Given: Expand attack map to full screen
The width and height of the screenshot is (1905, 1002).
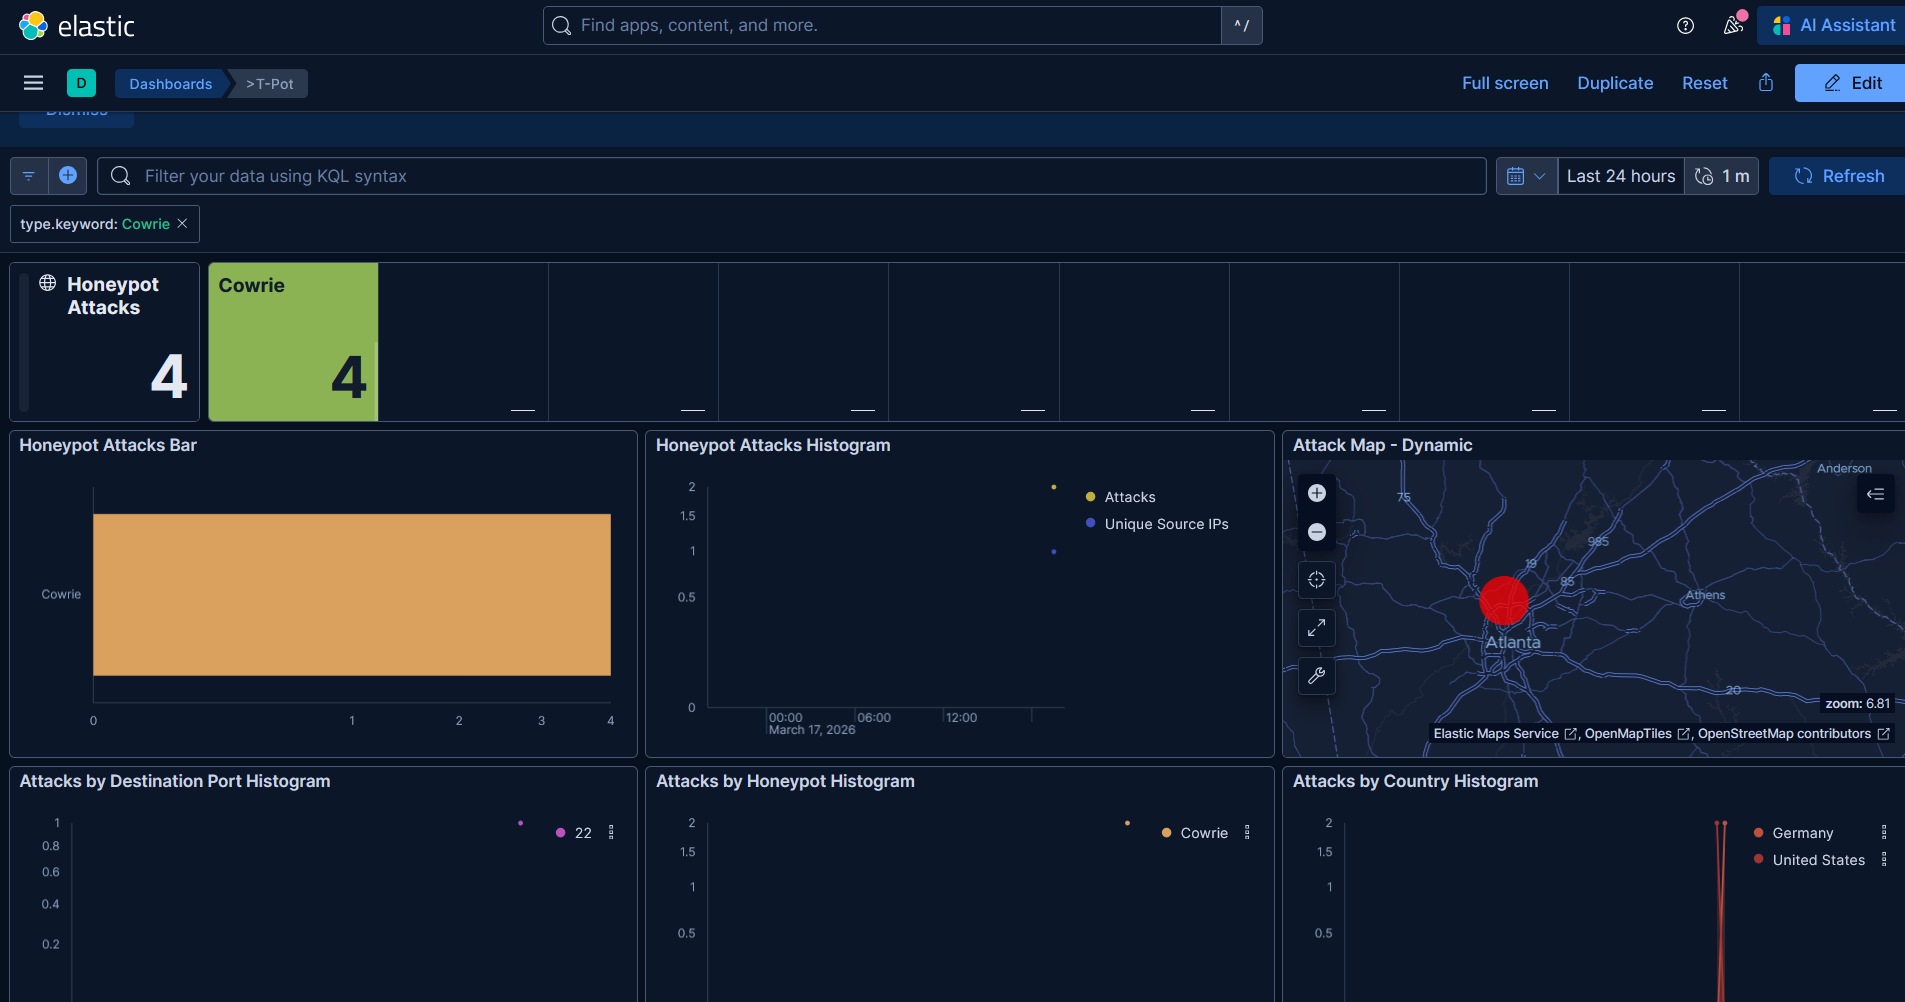Looking at the screenshot, I should pyautogui.click(x=1316, y=628).
